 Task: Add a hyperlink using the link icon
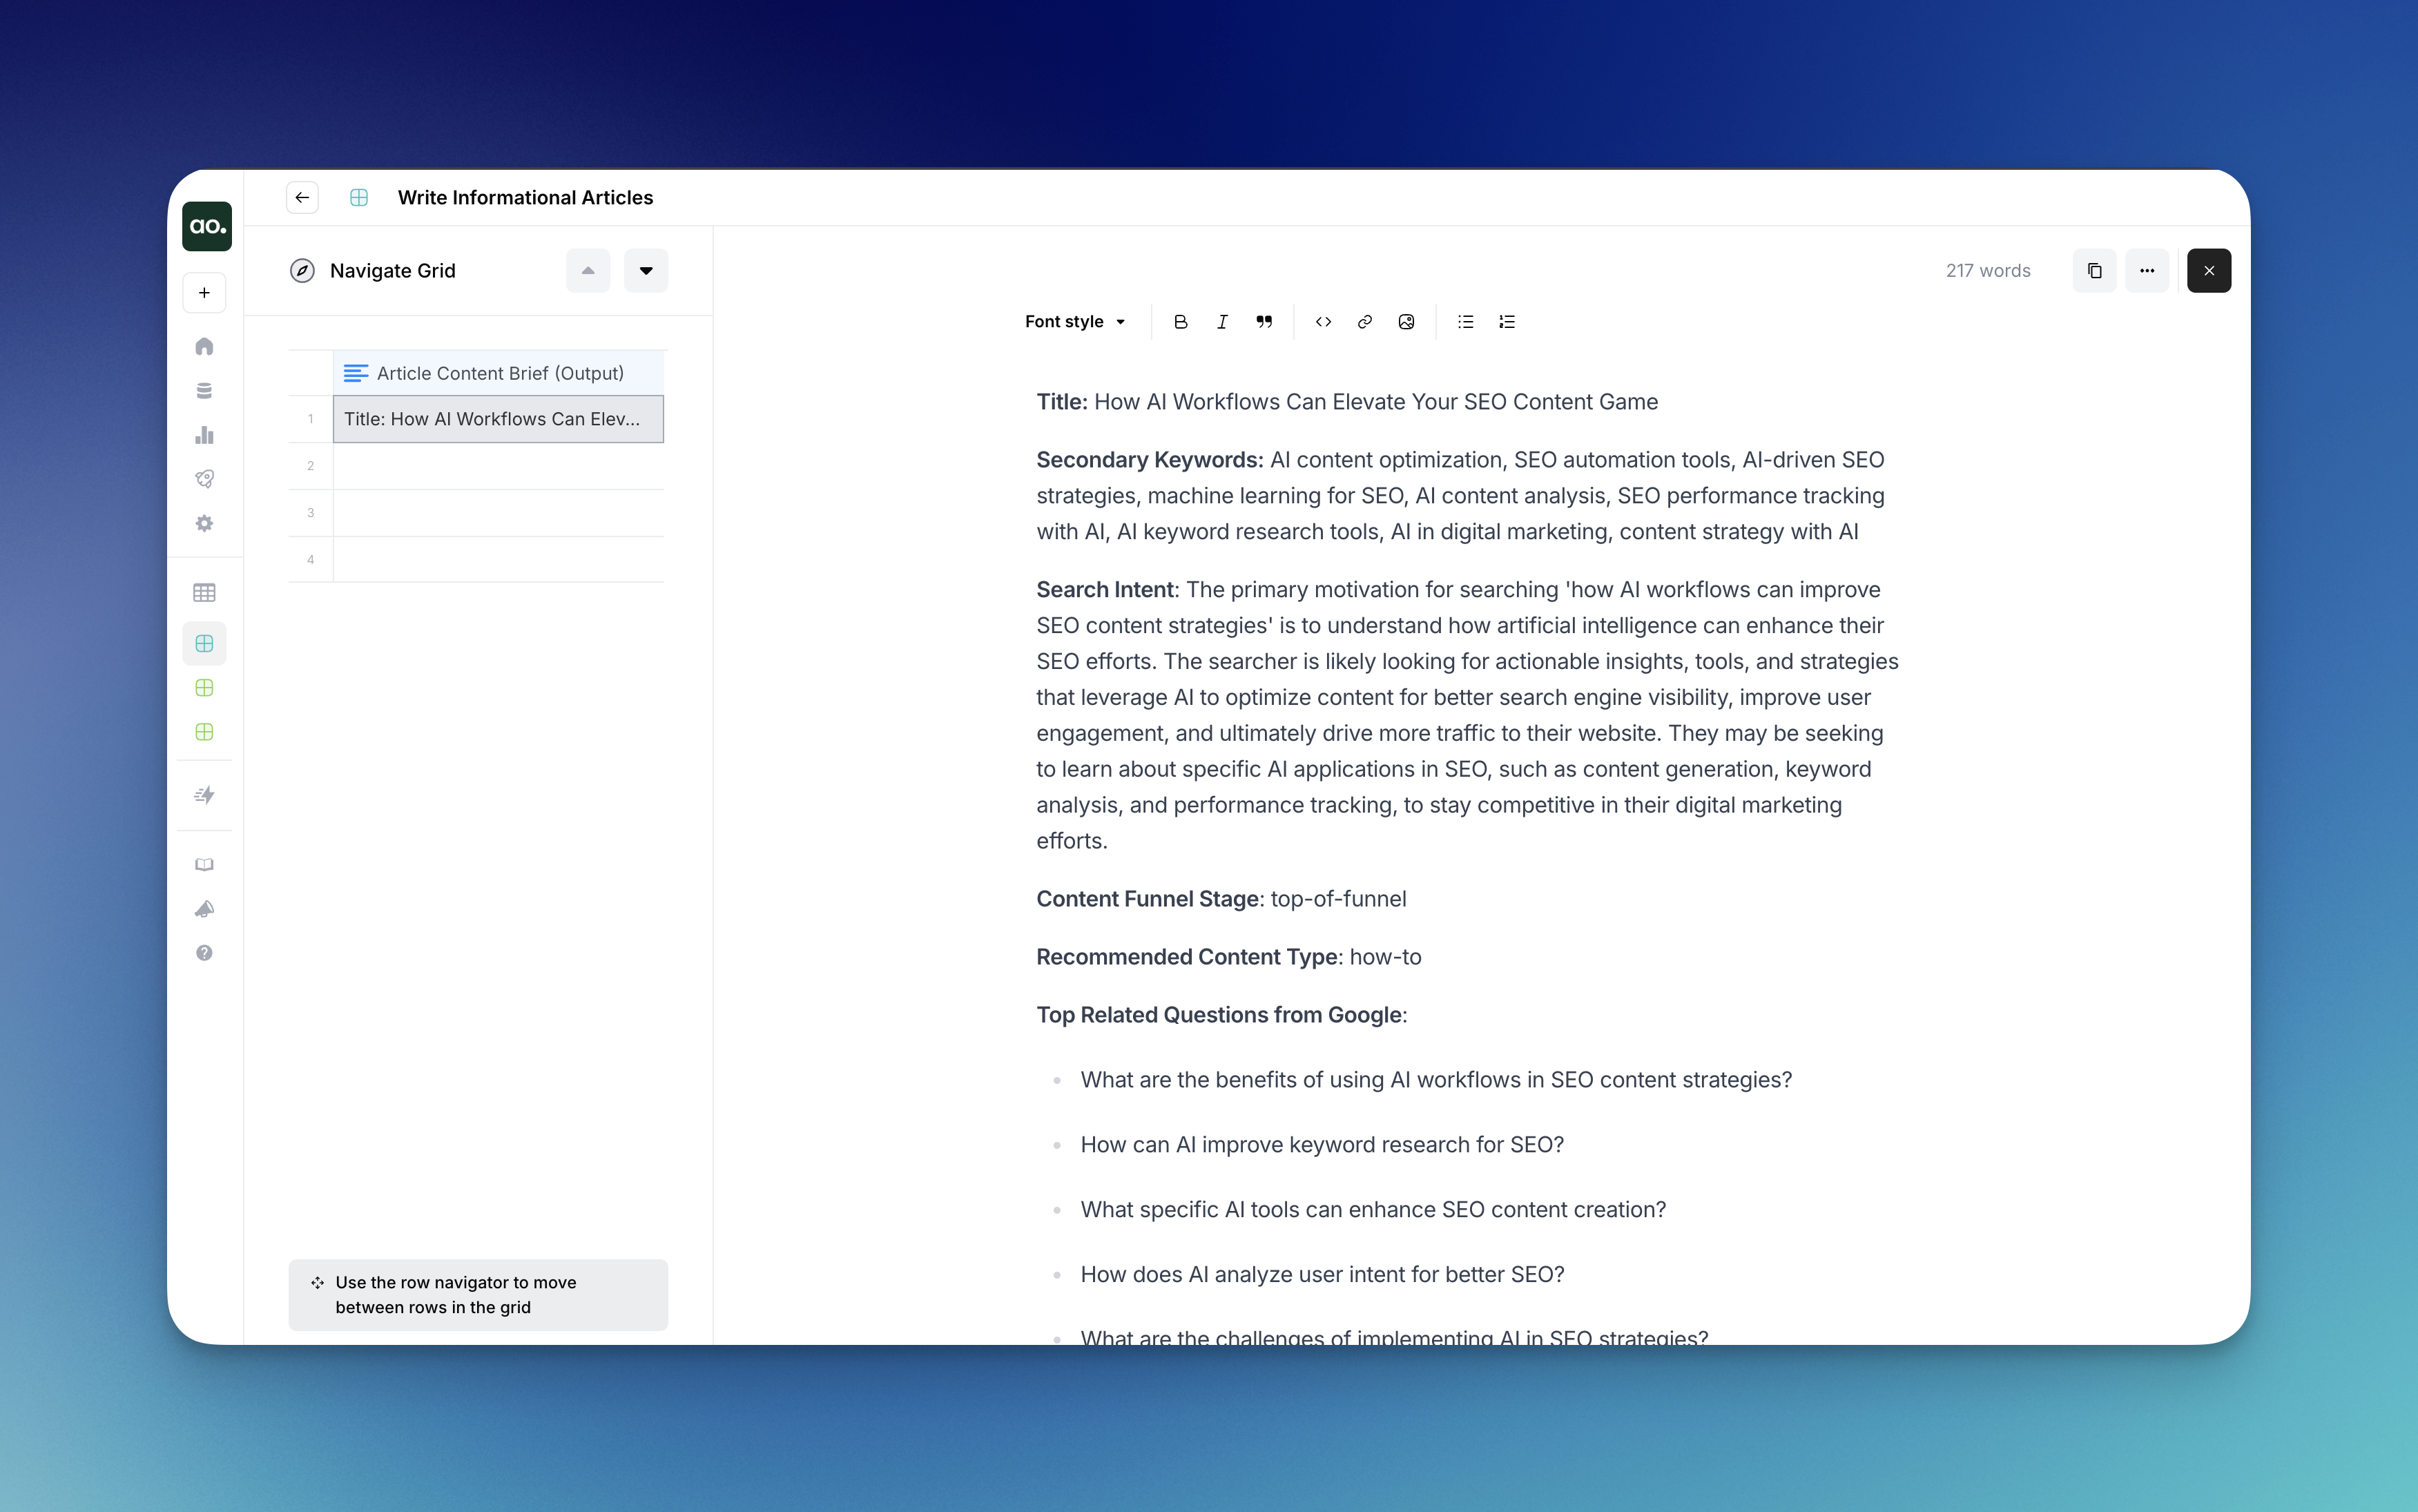pyautogui.click(x=1364, y=321)
